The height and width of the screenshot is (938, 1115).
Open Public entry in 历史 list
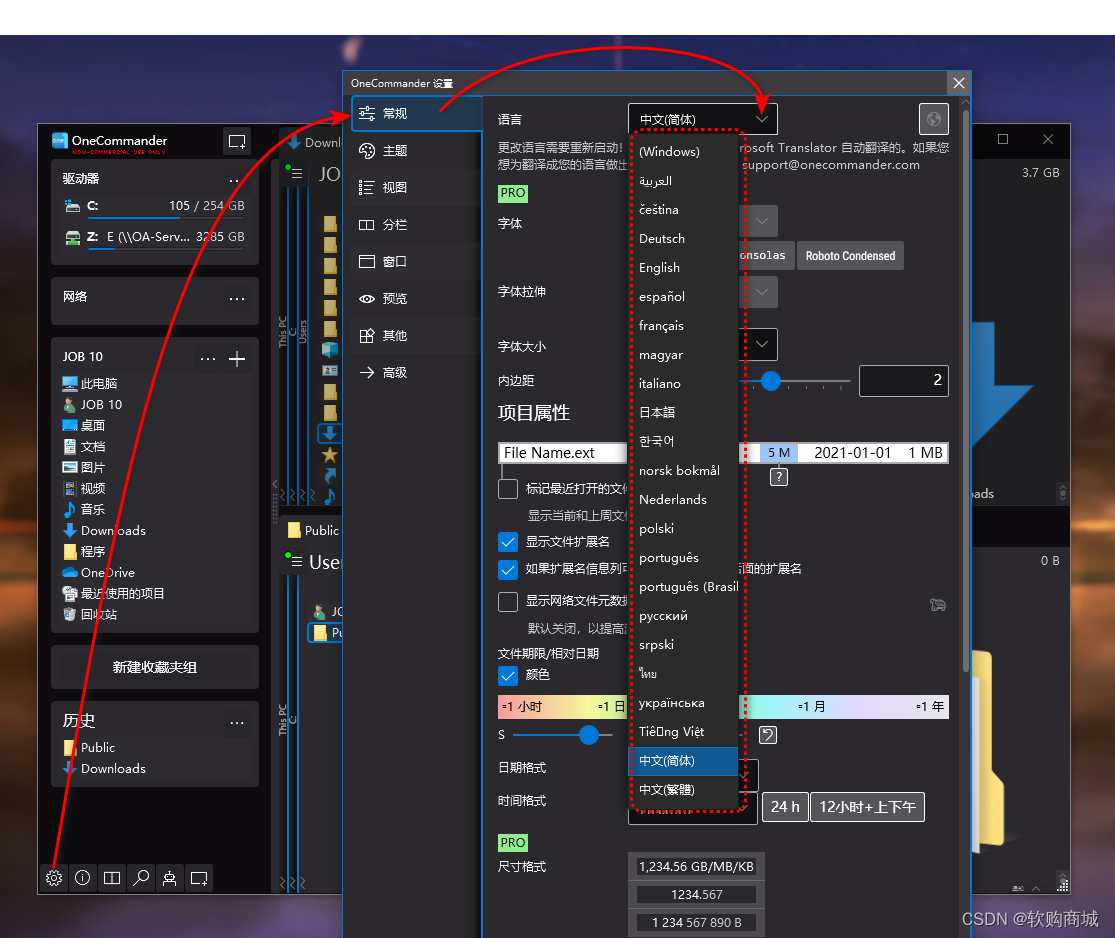tap(90, 747)
